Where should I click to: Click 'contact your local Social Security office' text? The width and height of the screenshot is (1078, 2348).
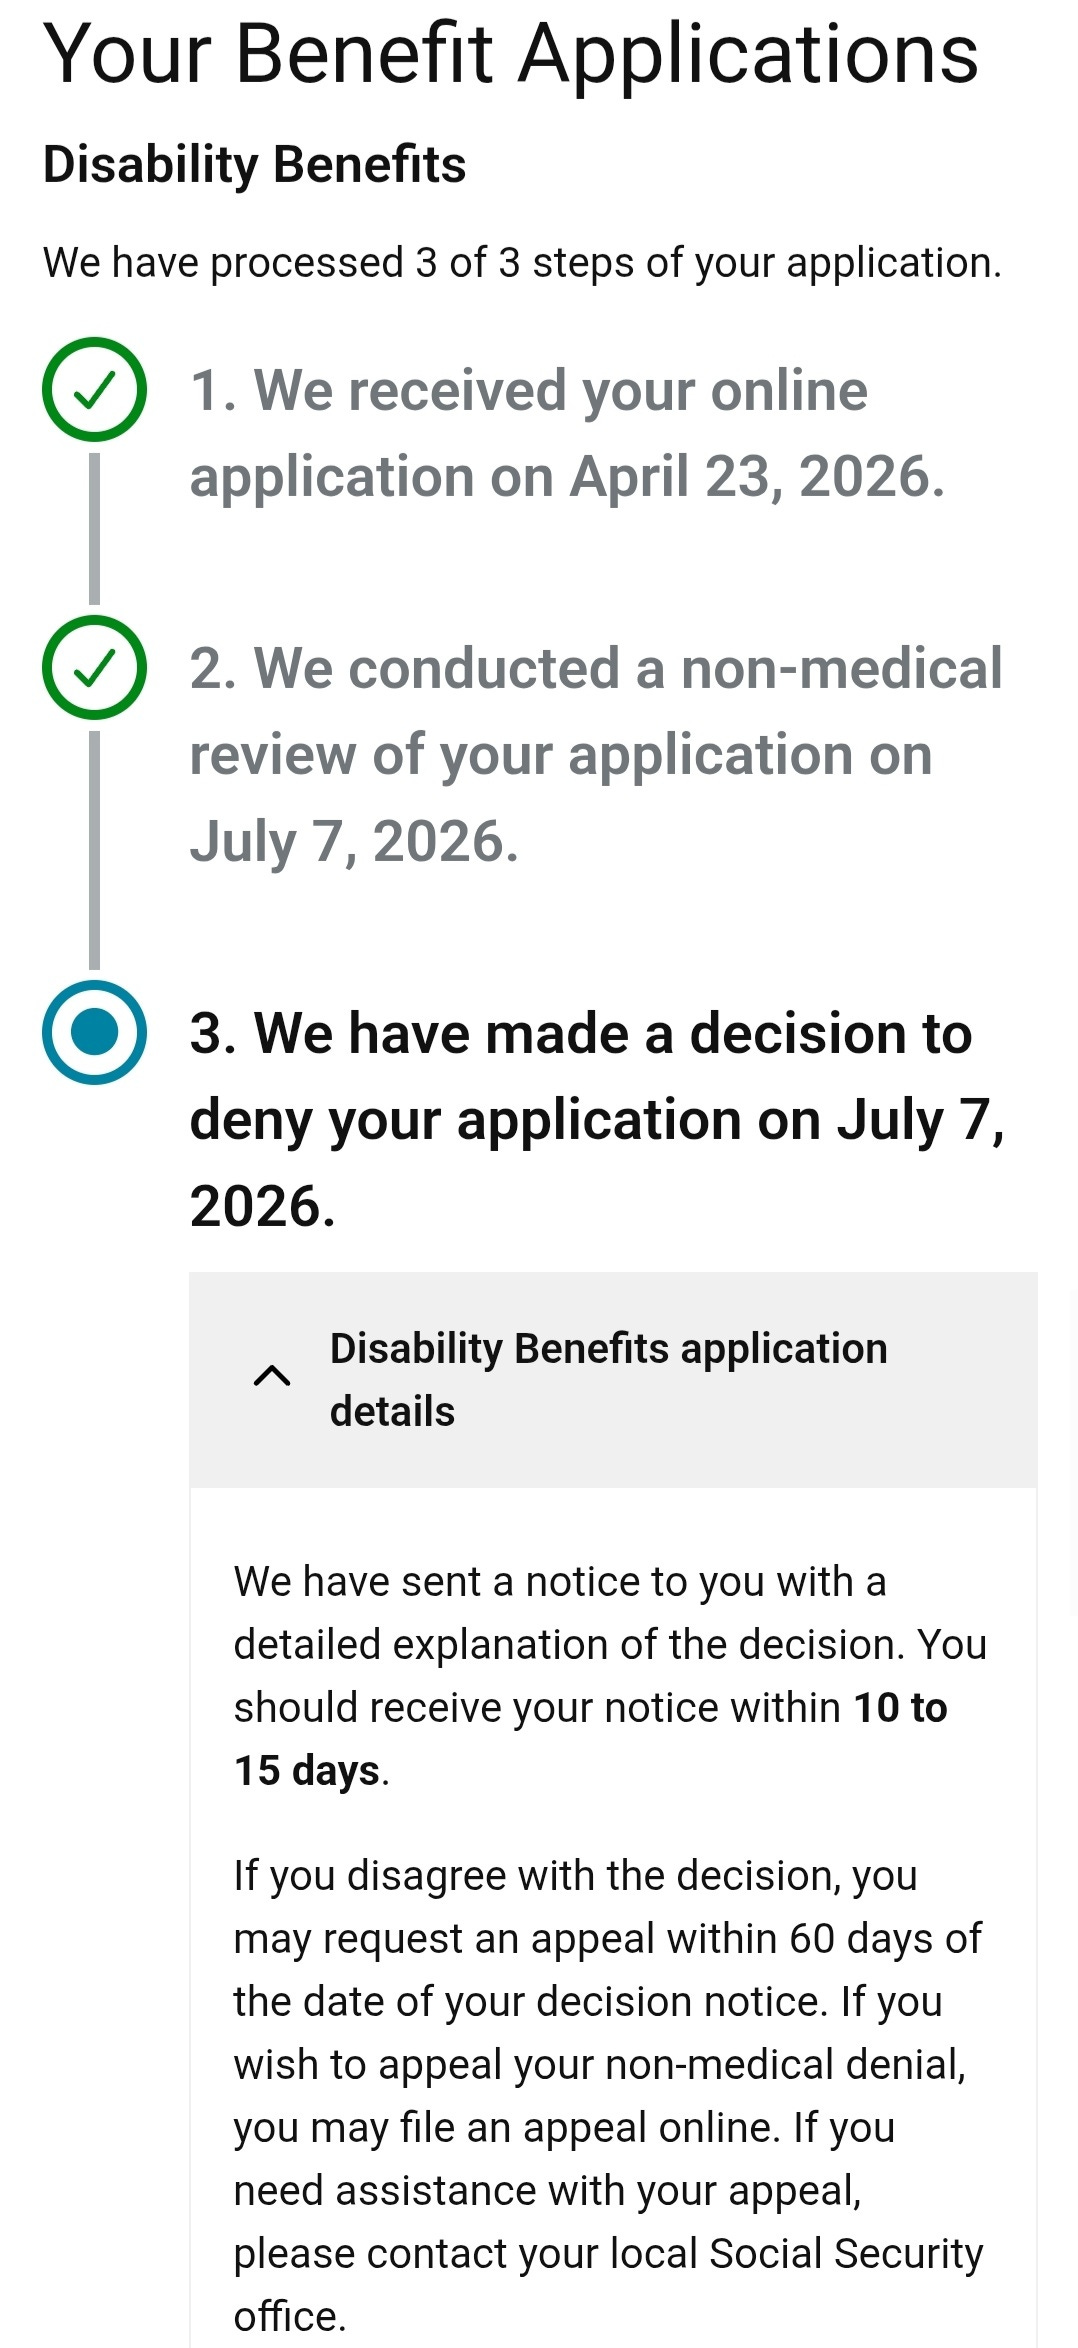608,2285
